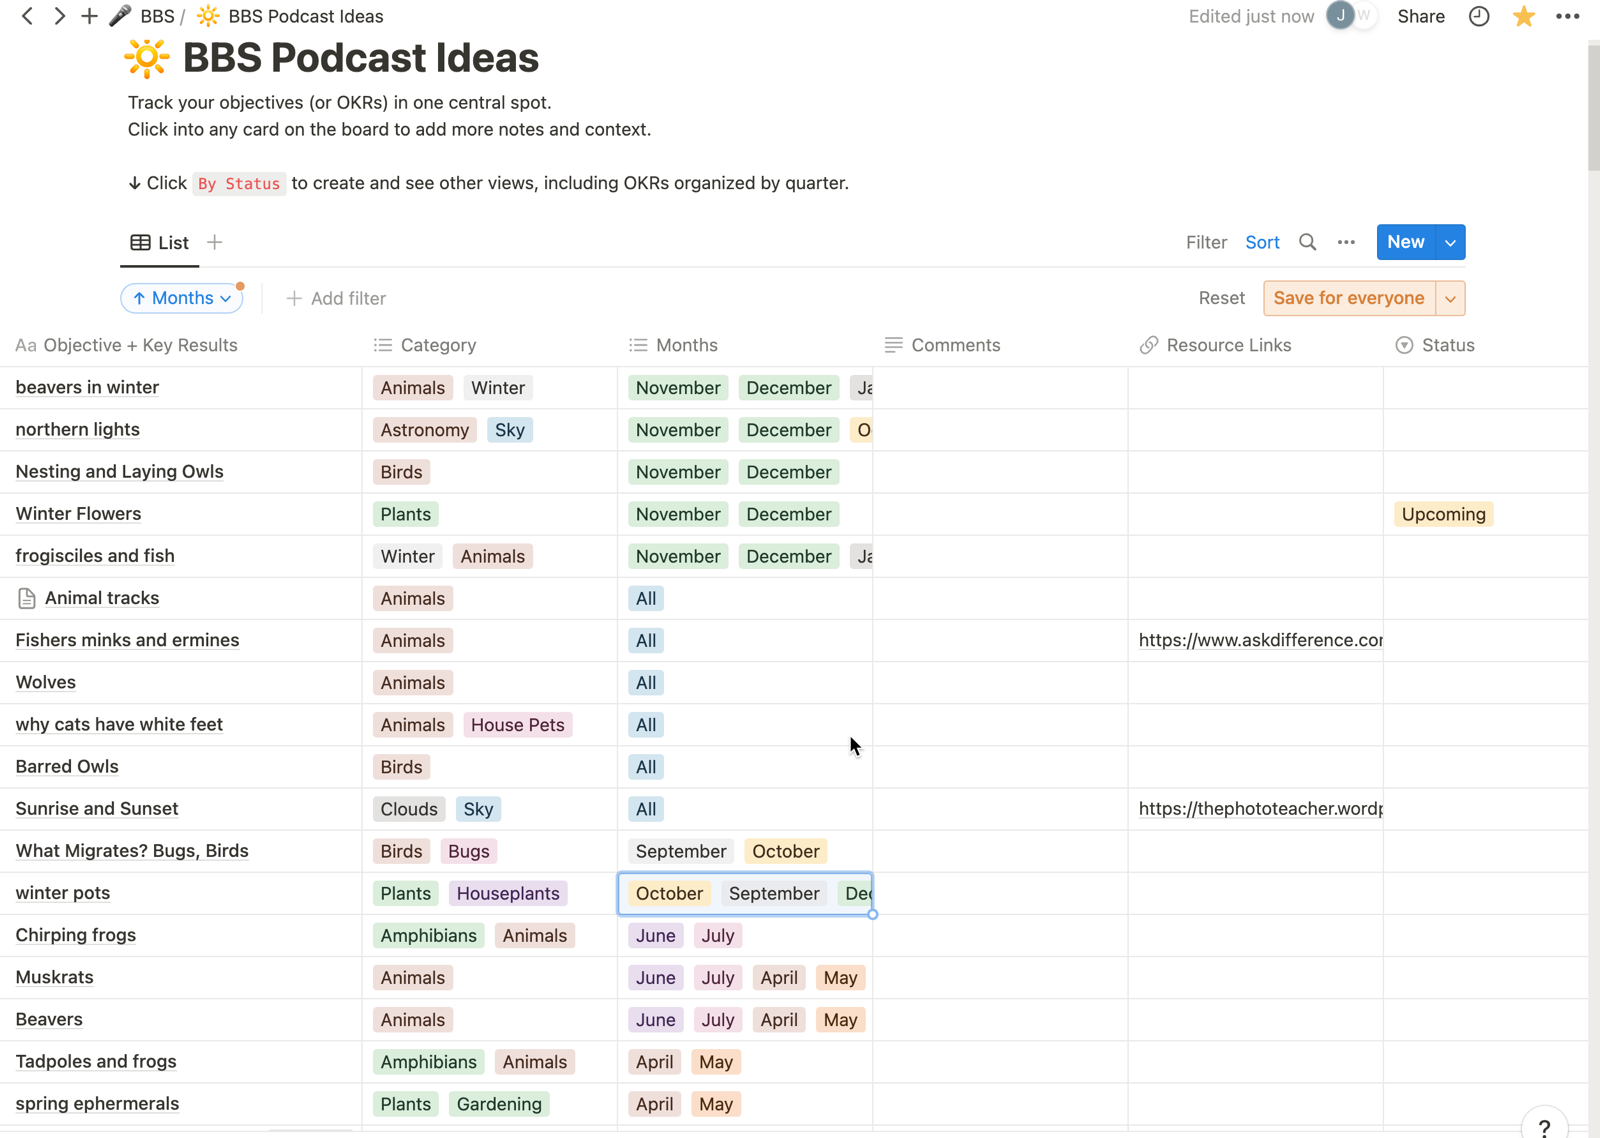Open page history clock icon
Screen dimensions: 1600x1138
click(x=1479, y=16)
